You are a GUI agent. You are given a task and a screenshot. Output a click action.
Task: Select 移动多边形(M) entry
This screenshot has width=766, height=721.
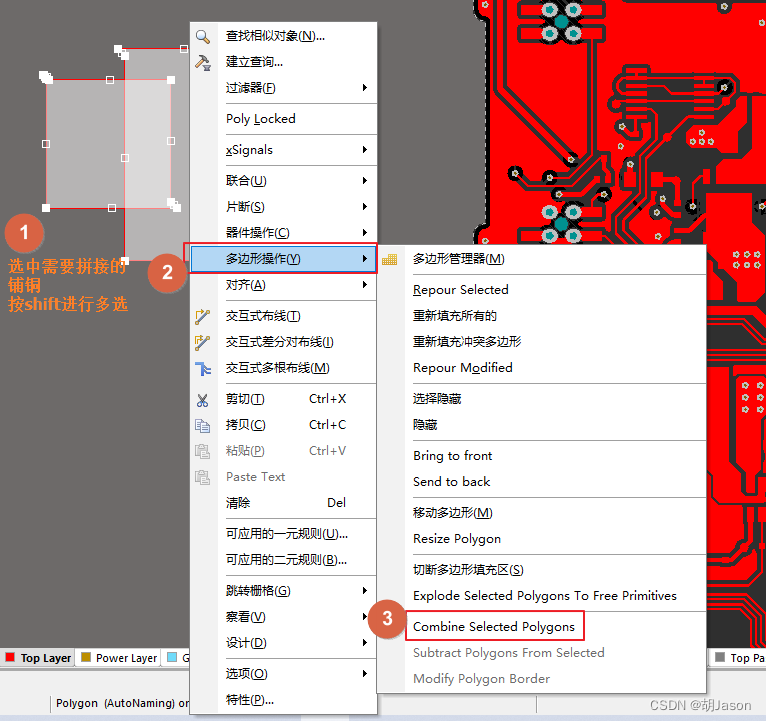[542, 512]
